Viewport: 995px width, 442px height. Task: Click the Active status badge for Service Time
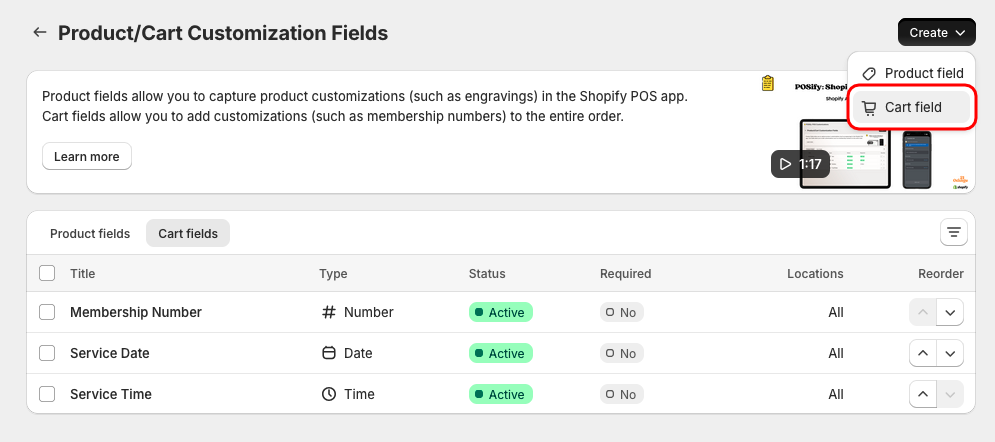(x=500, y=394)
